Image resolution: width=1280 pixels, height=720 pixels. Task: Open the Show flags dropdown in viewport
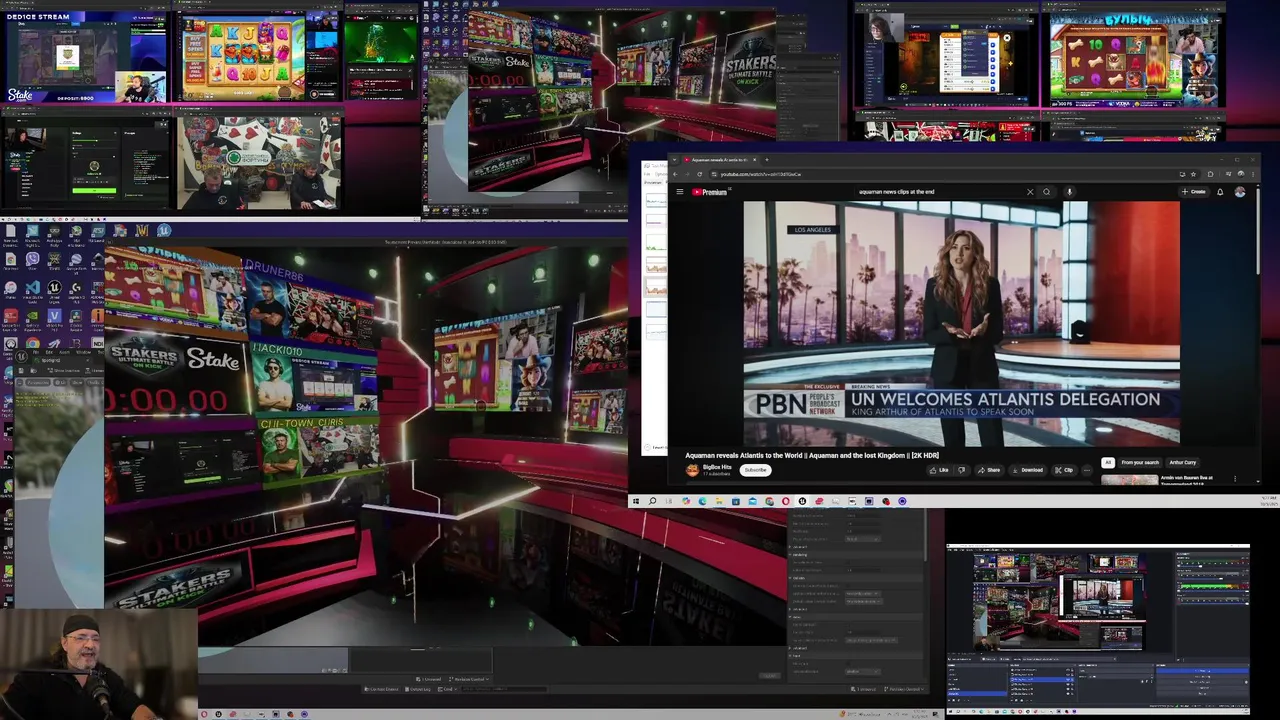tap(77, 383)
